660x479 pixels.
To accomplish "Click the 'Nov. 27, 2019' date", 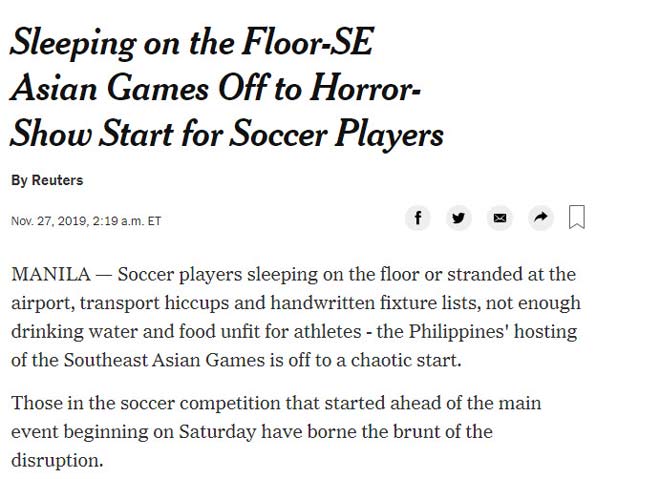I will (x=48, y=221).
